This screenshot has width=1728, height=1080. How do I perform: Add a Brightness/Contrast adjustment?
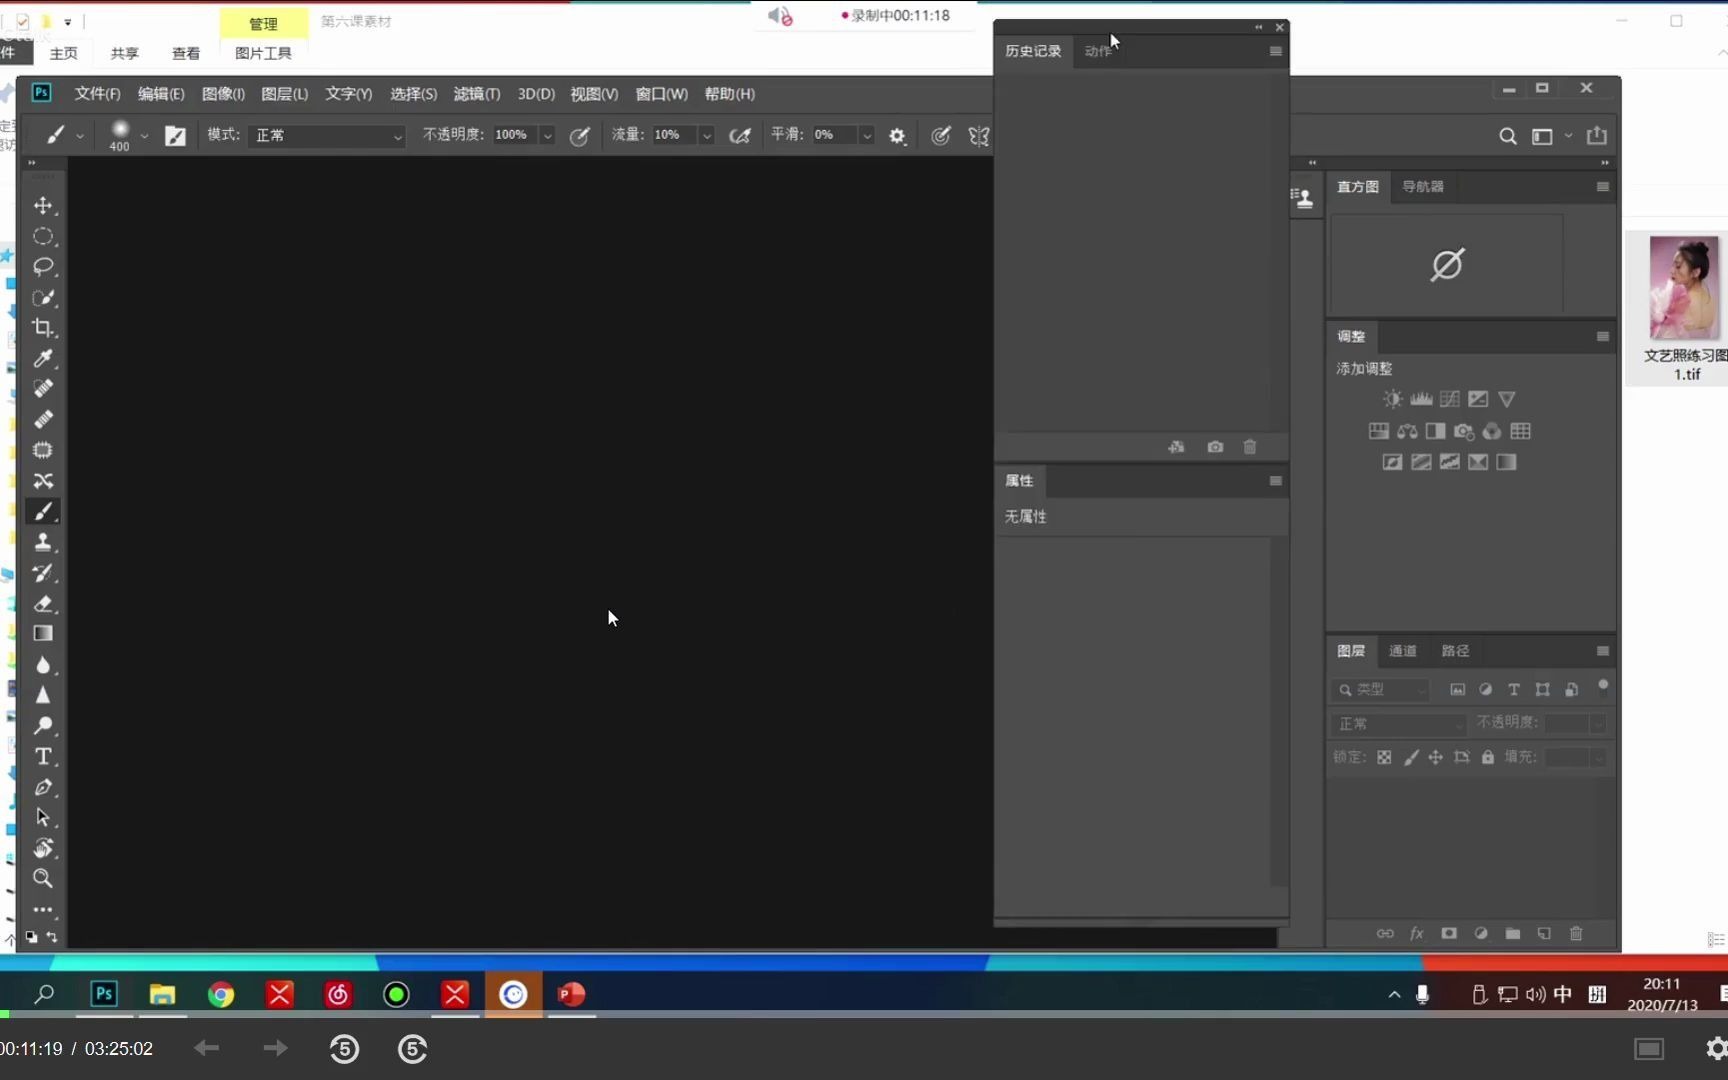tap(1392, 399)
